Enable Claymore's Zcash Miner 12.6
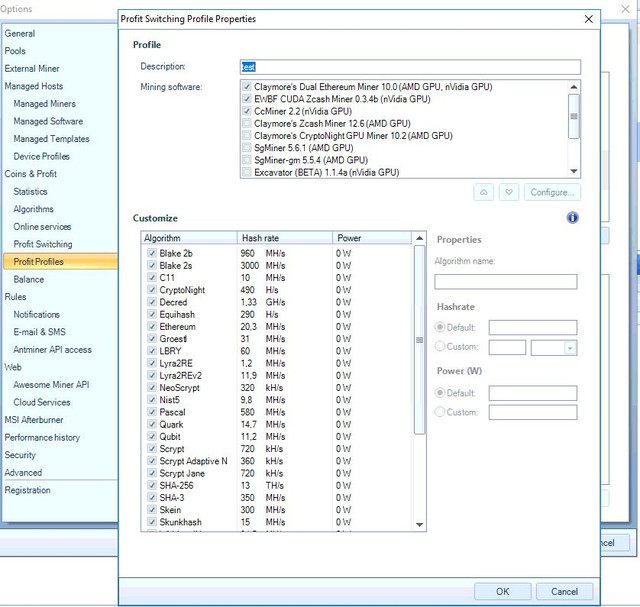Viewport: 640px width, 607px height. tap(247, 123)
